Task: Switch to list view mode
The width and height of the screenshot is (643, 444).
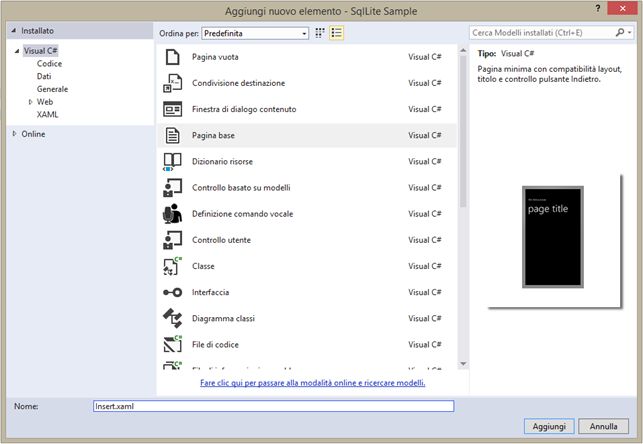Action: point(337,33)
